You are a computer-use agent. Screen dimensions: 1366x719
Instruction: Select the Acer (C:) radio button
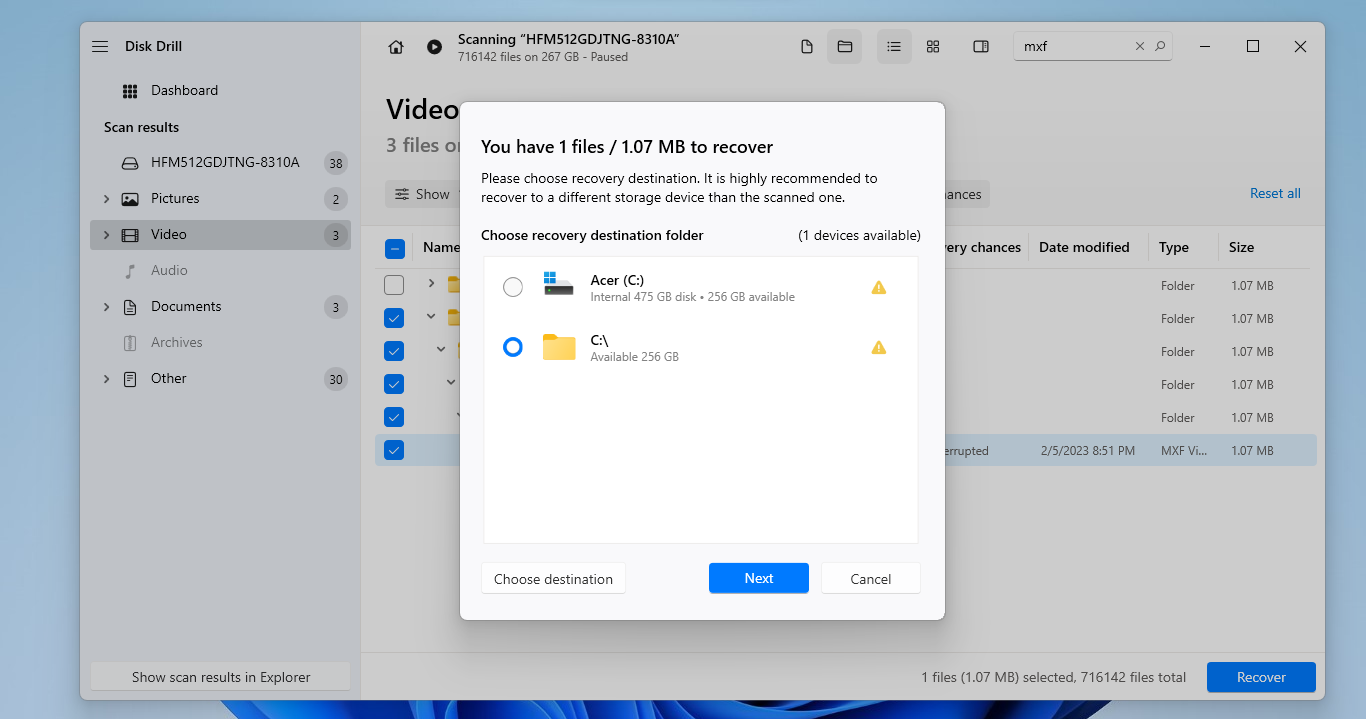[513, 288]
